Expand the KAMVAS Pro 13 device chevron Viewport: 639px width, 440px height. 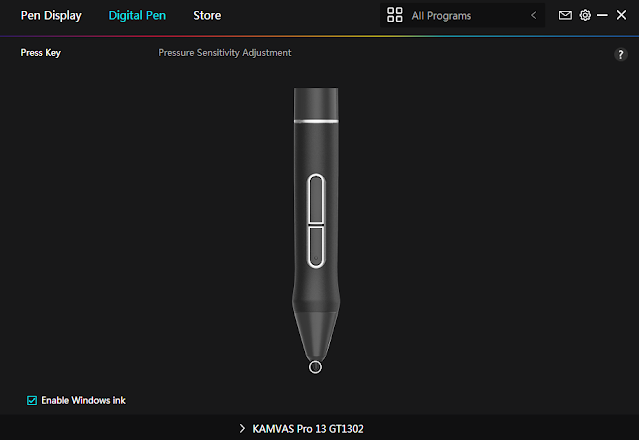click(x=242, y=429)
